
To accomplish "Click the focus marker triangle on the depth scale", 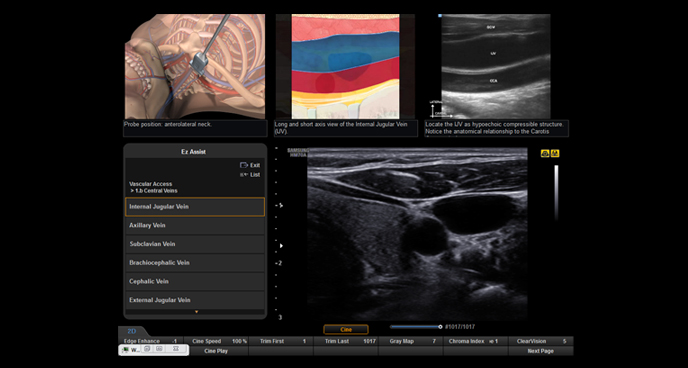I will (281, 246).
